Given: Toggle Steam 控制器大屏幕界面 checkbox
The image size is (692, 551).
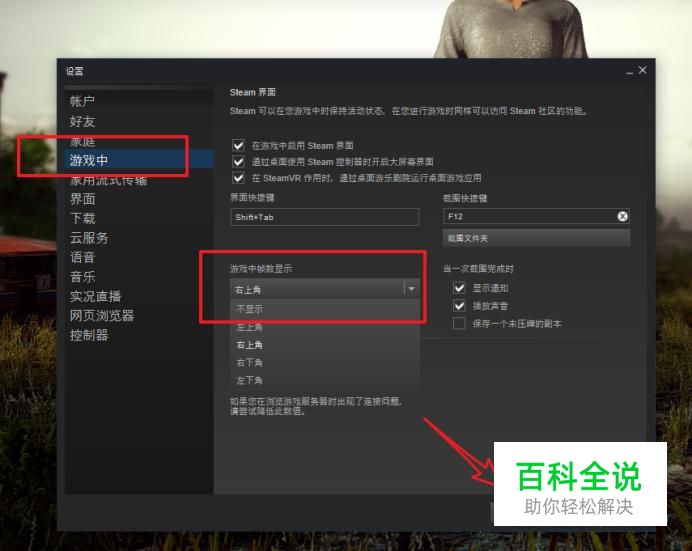Looking at the screenshot, I should point(238,161).
